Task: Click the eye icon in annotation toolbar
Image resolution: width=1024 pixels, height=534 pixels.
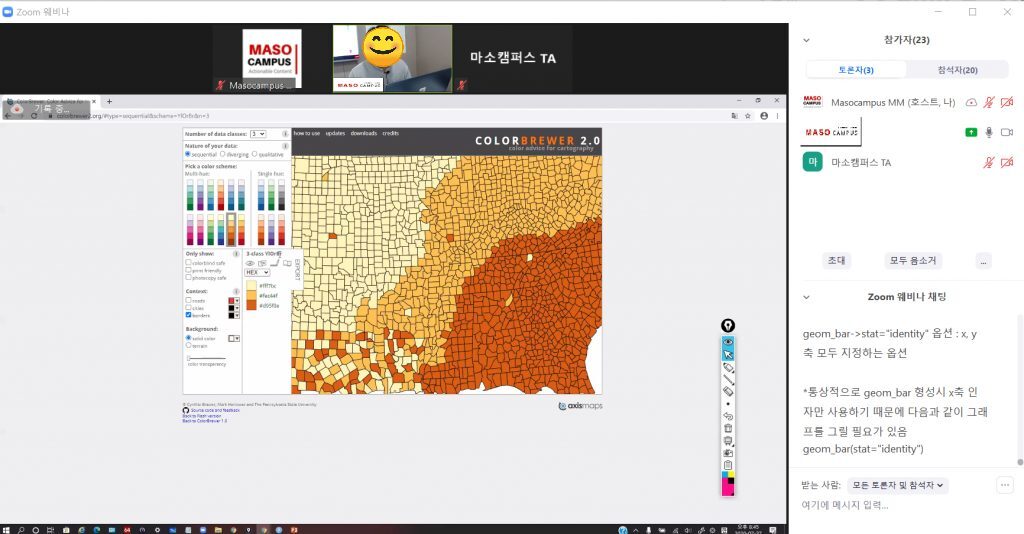Action: [x=728, y=341]
